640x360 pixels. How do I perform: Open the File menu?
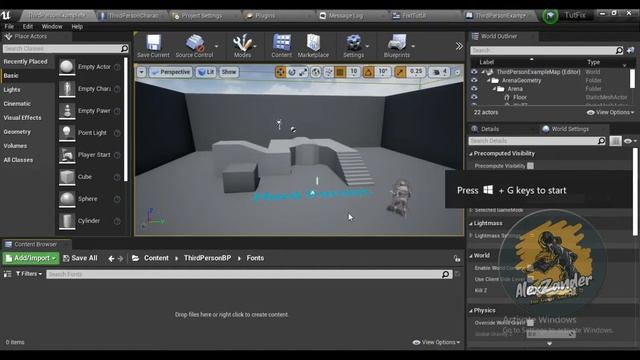(x=9, y=27)
